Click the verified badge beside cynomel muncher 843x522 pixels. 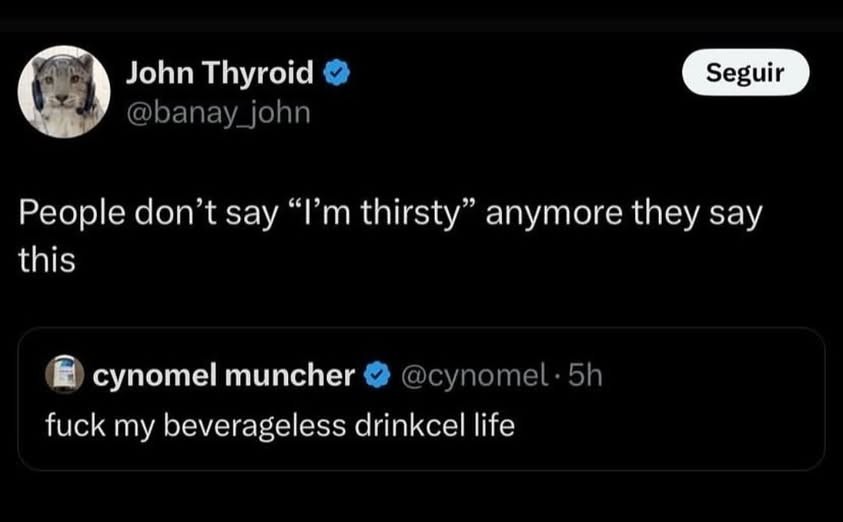tap(377, 376)
